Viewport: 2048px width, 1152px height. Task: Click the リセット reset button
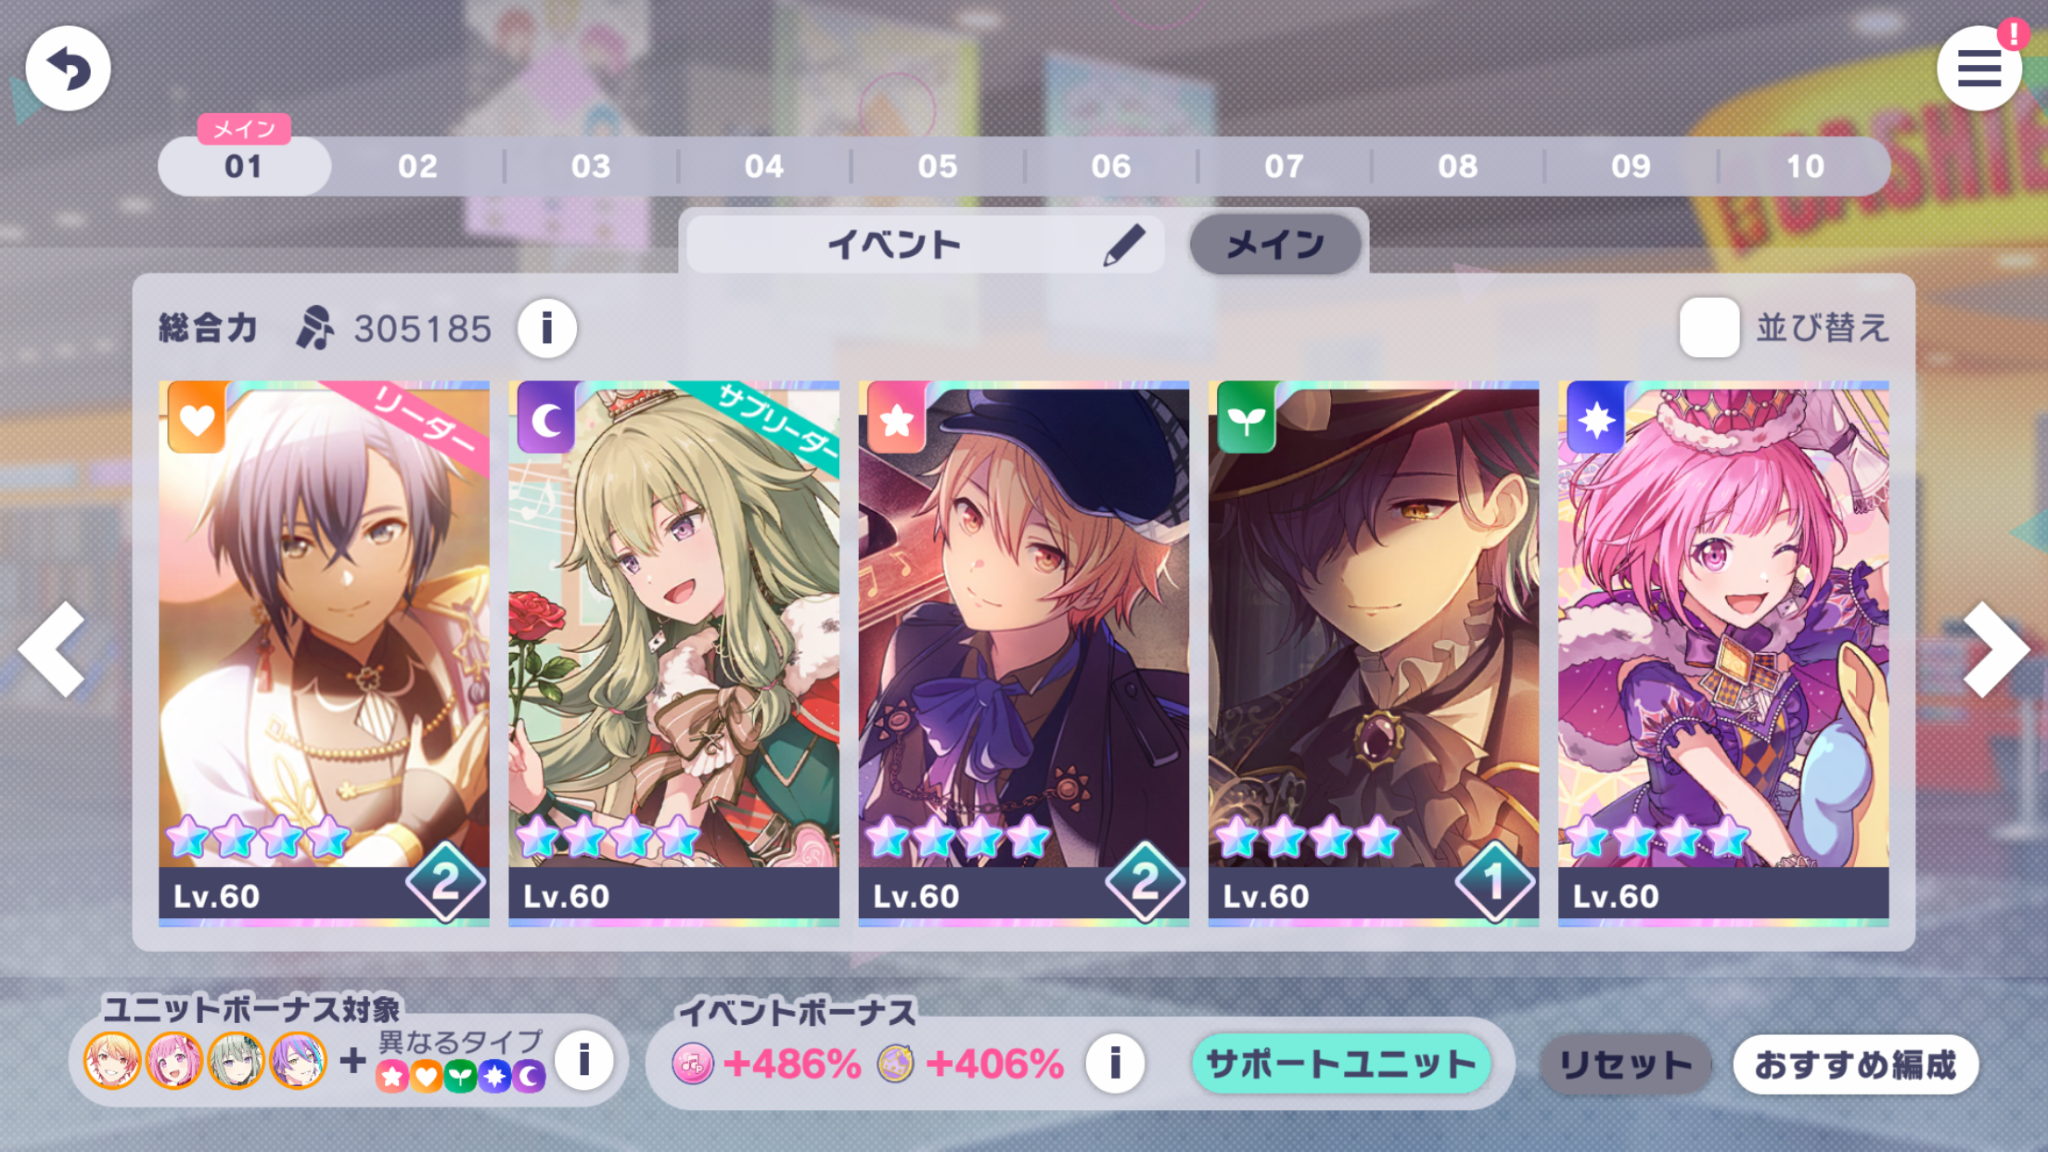[1626, 1064]
